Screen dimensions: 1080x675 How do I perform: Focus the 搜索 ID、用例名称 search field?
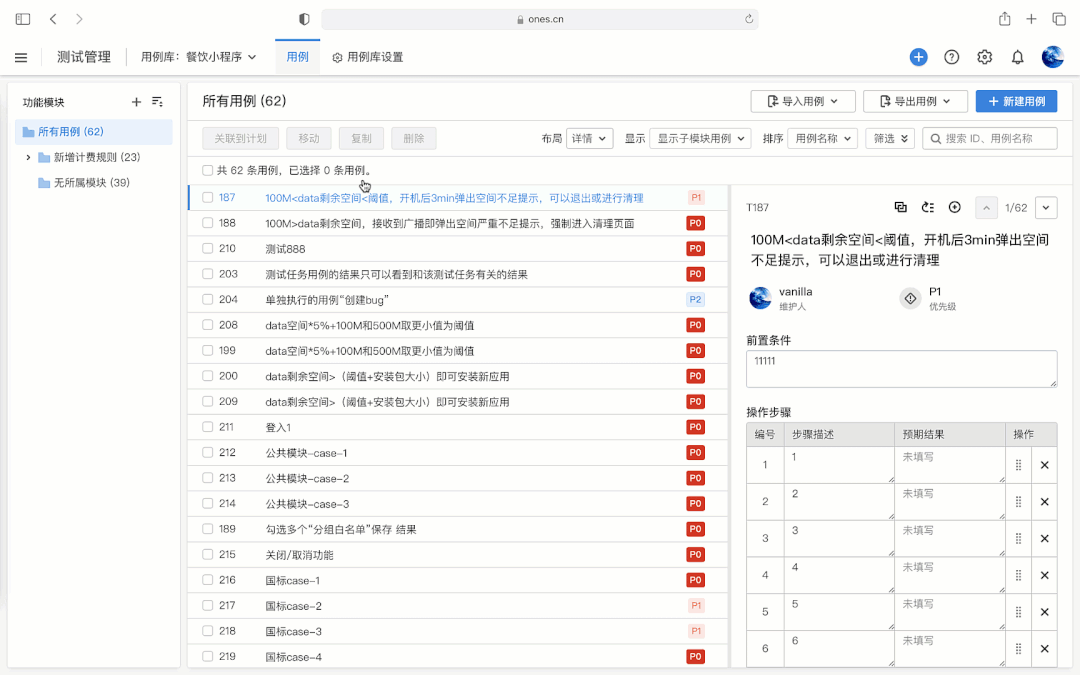[x=990, y=138]
